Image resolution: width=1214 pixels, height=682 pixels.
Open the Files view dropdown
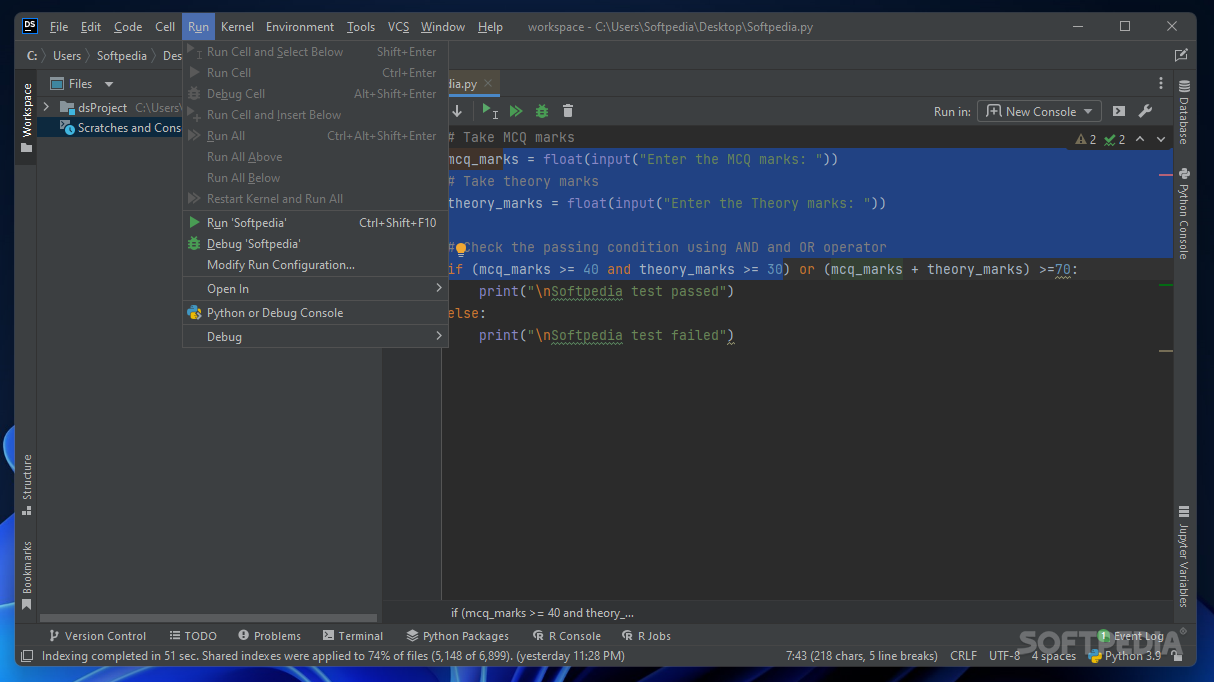coord(109,84)
